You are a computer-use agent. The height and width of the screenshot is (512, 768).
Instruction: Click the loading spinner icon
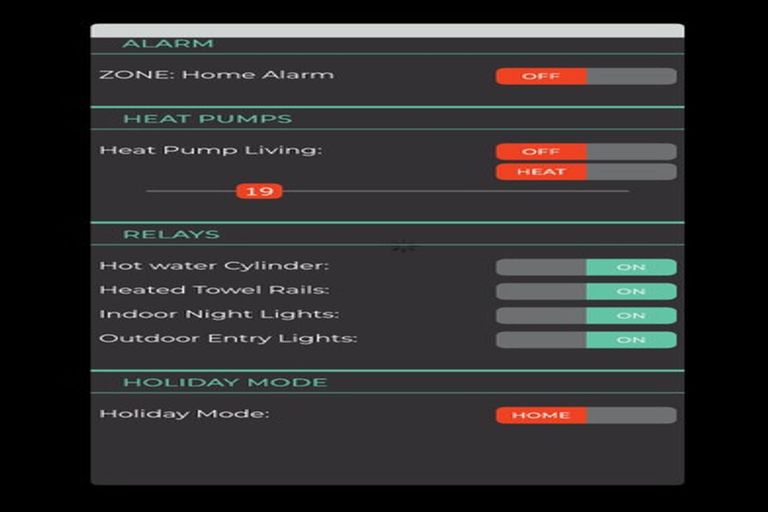point(403,246)
